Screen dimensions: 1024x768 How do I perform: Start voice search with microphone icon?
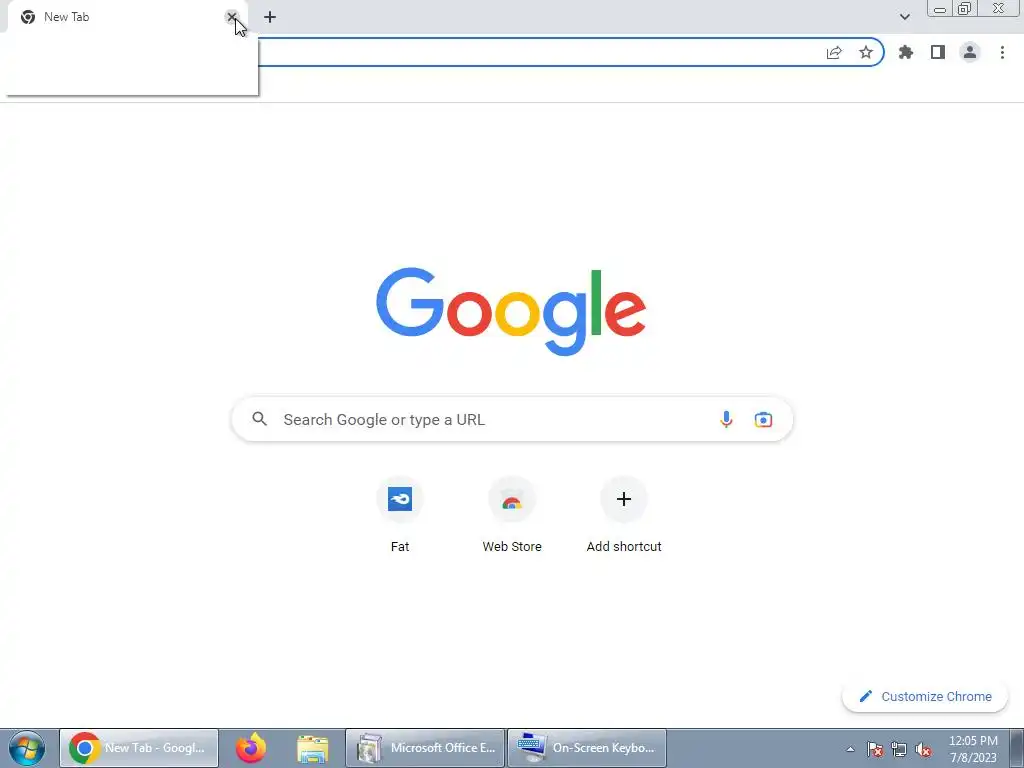click(726, 419)
